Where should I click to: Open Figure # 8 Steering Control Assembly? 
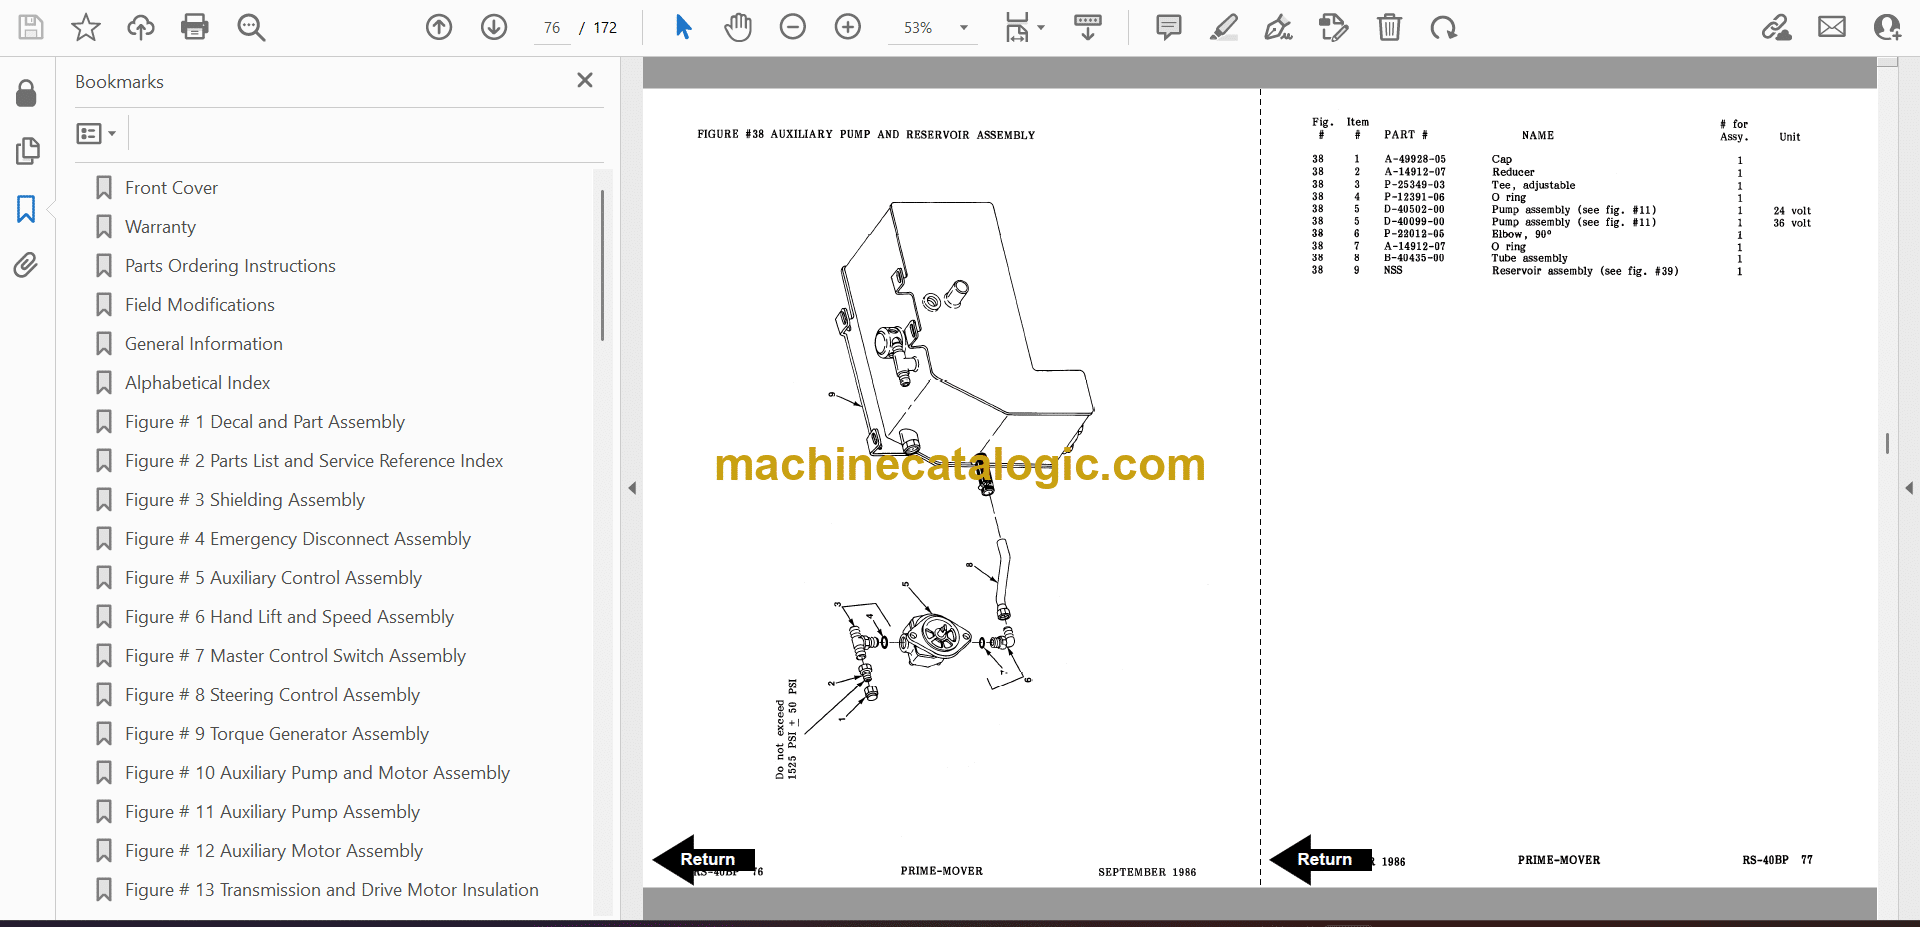tap(272, 695)
